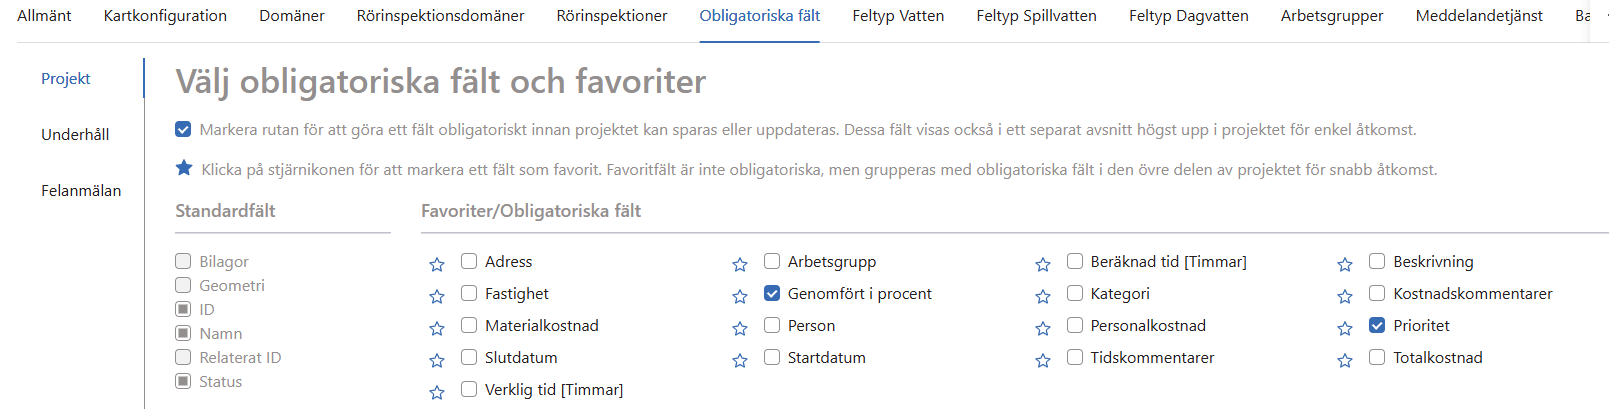
Task: Favorite the Kategori field star
Action: point(1043,296)
